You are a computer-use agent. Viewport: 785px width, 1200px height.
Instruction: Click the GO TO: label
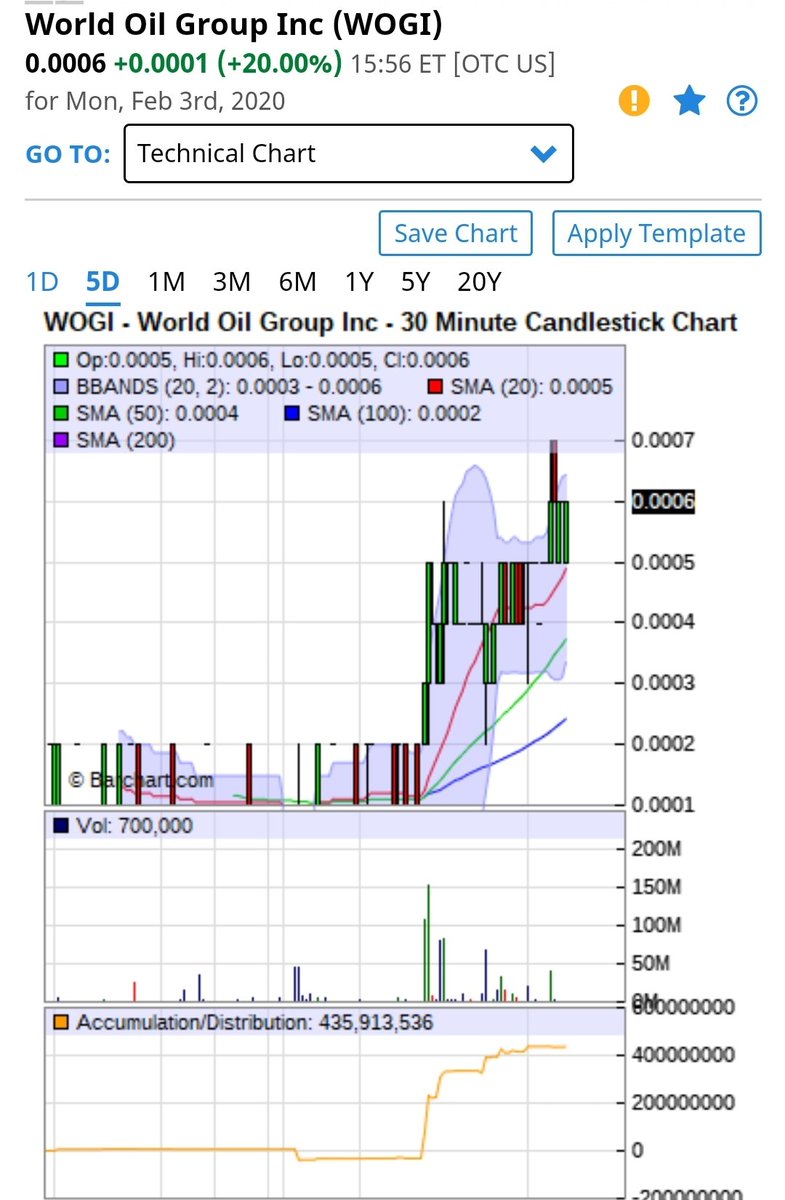coord(67,155)
